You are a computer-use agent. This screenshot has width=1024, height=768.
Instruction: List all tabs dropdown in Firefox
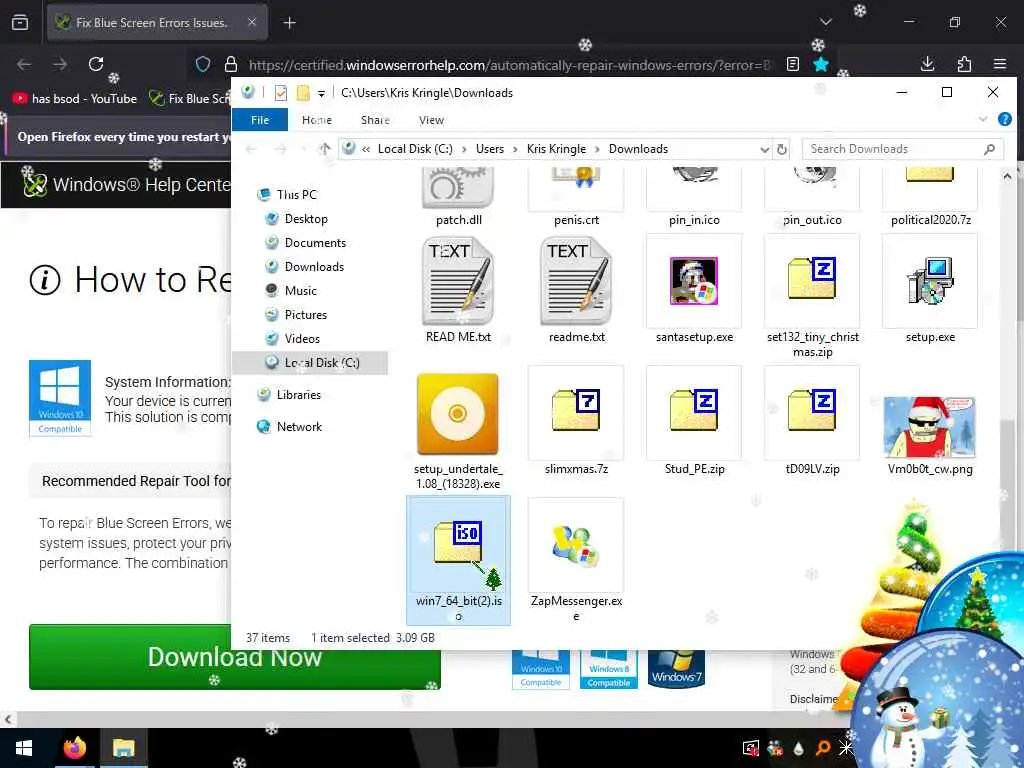pos(825,22)
